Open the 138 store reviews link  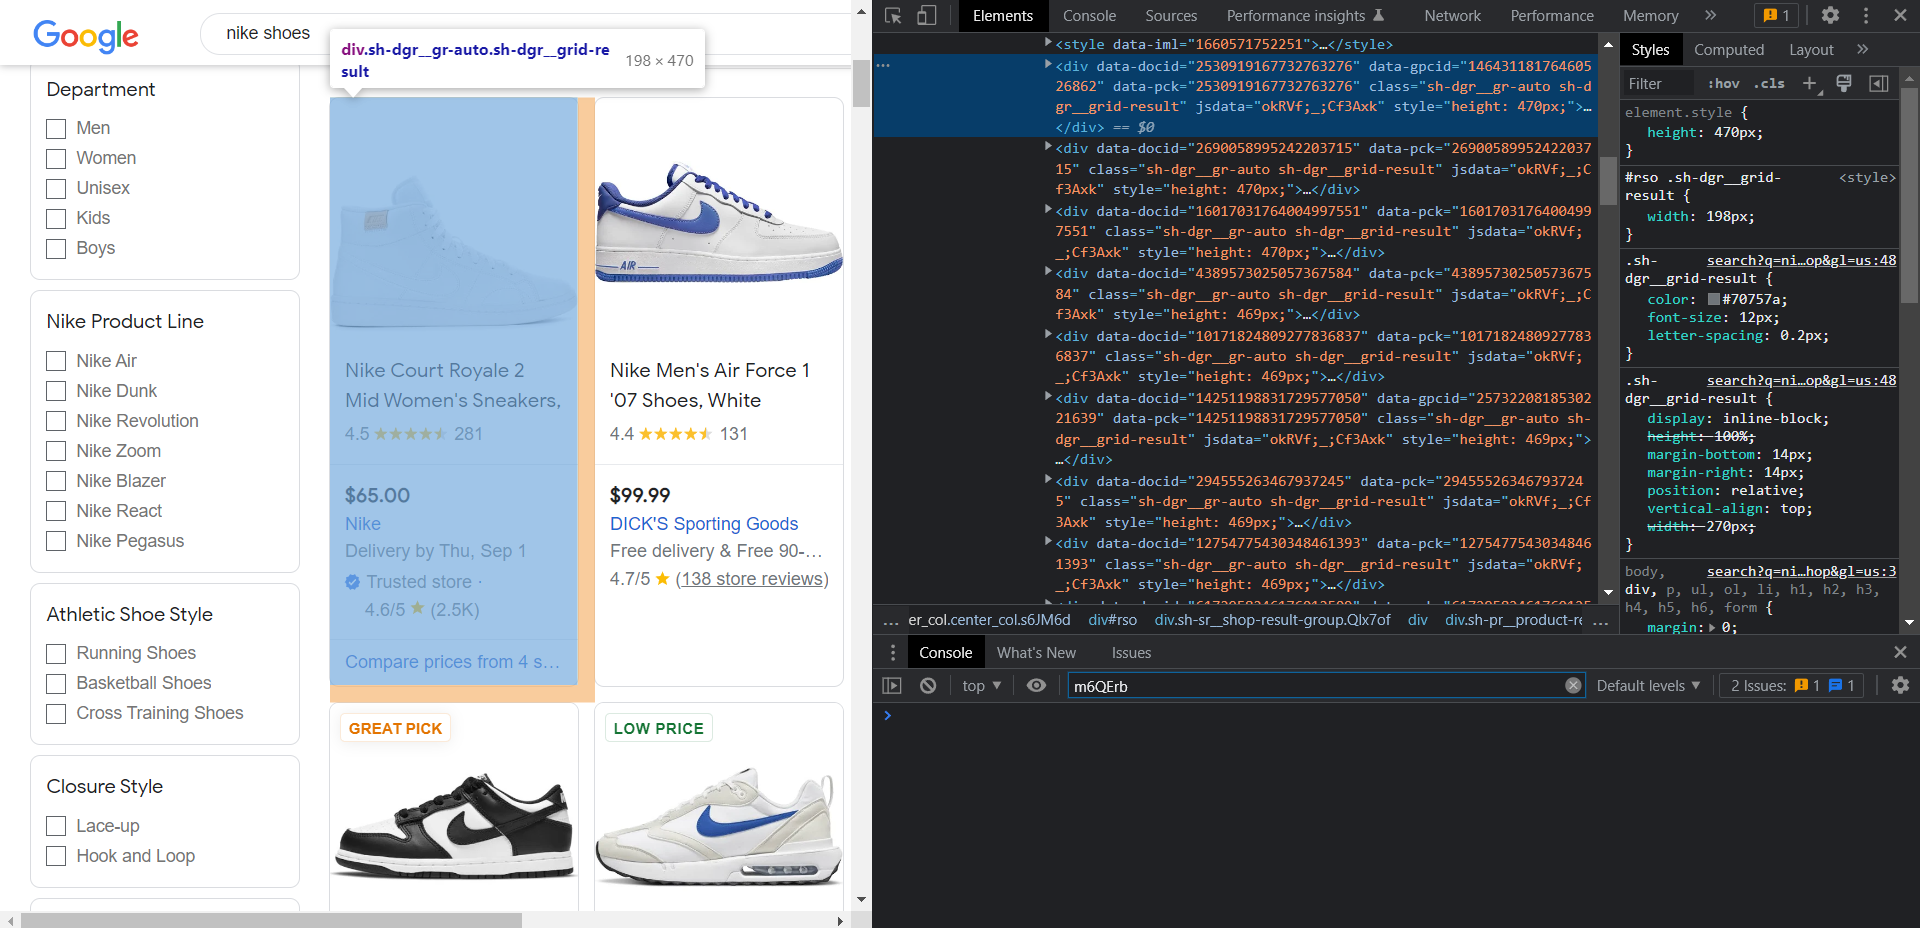752,579
